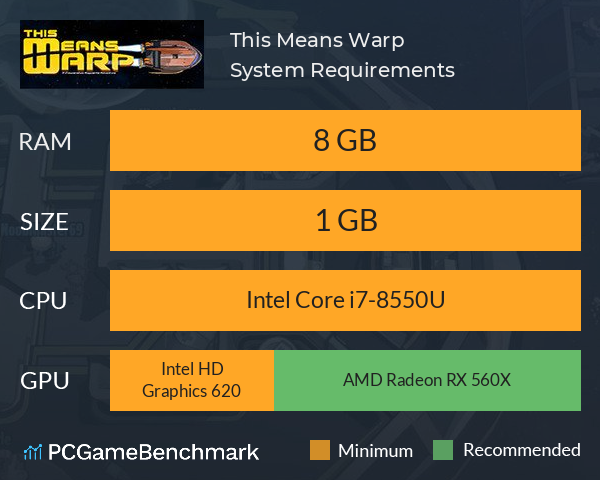Click the Intel Core i7-8550U bar
Image resolution: width=600 pixels, height=480 pixels.
pyautogui.click(x=345, y=300)
